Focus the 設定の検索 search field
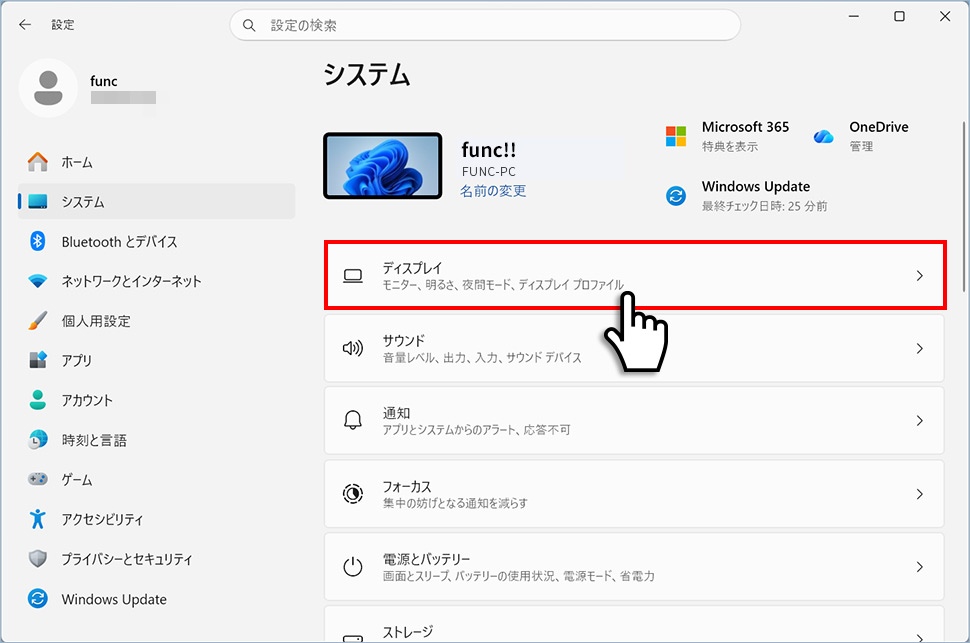 point(485,25)
